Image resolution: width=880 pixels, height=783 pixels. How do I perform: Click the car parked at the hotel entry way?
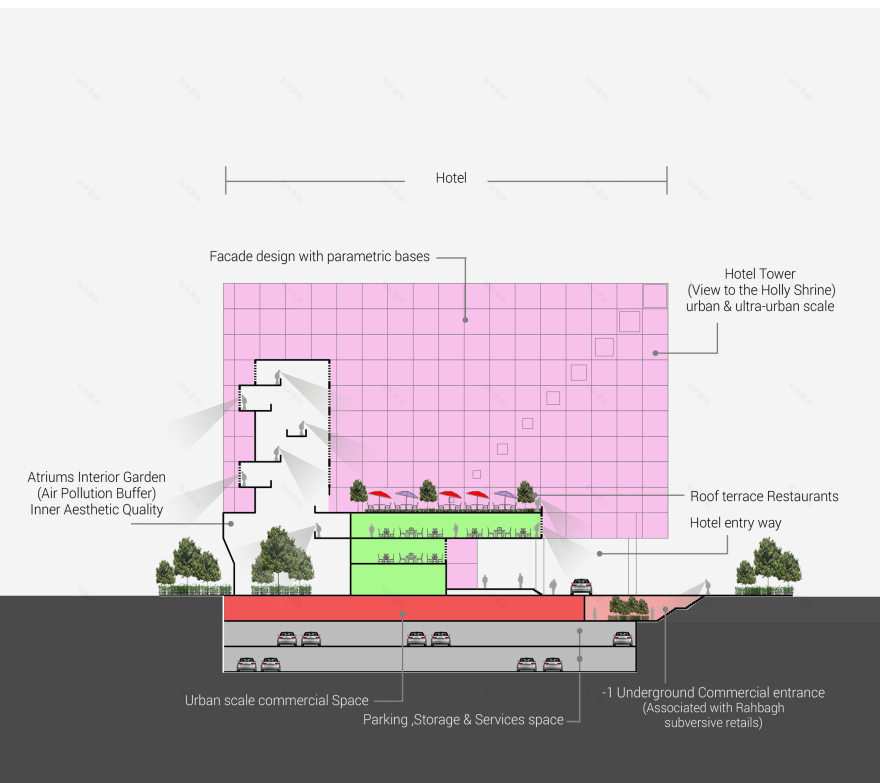point(581,587)
